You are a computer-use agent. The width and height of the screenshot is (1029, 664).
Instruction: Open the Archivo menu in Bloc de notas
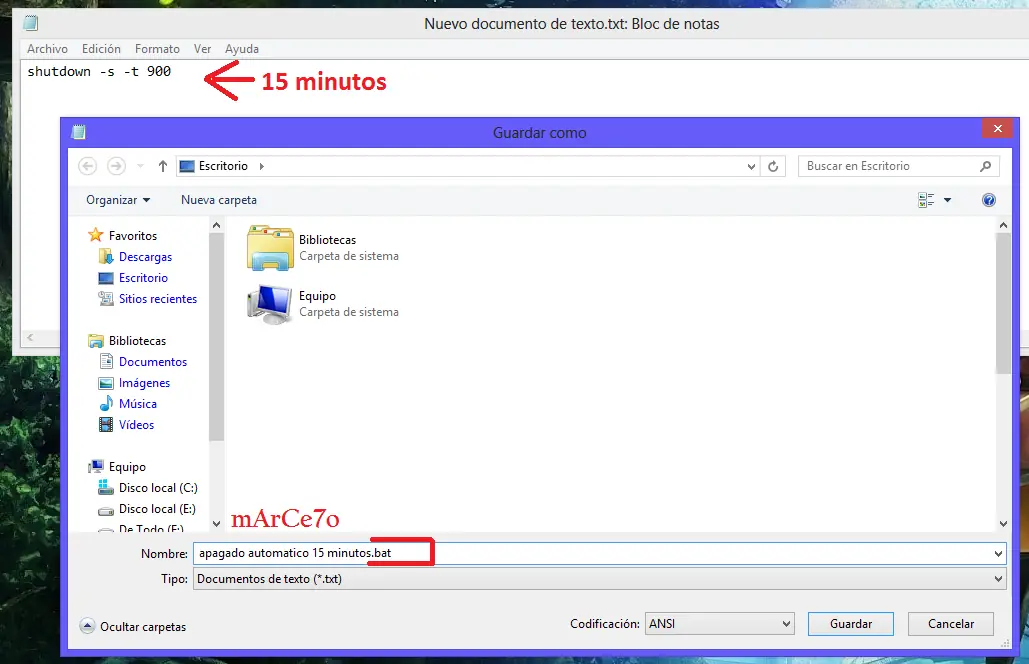[46, 48]
